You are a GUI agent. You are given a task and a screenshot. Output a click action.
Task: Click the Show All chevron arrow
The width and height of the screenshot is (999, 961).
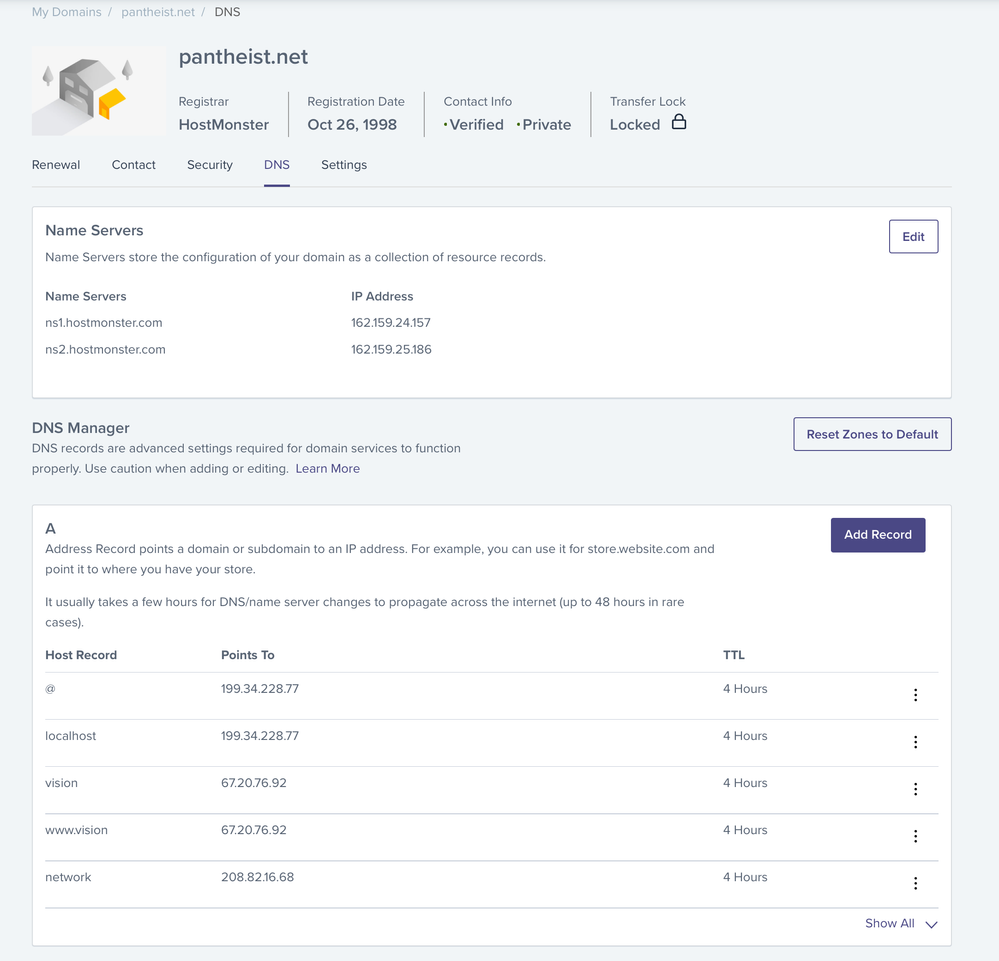point(931,924)
